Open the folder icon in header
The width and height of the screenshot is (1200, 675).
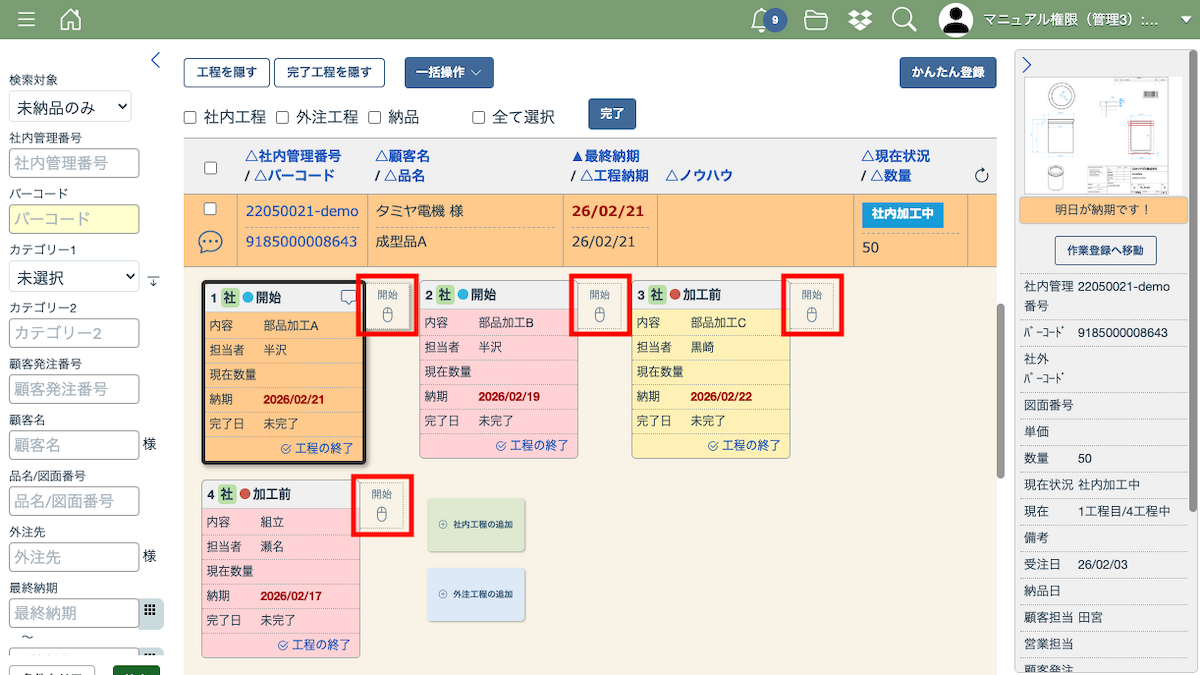(816, 19)
